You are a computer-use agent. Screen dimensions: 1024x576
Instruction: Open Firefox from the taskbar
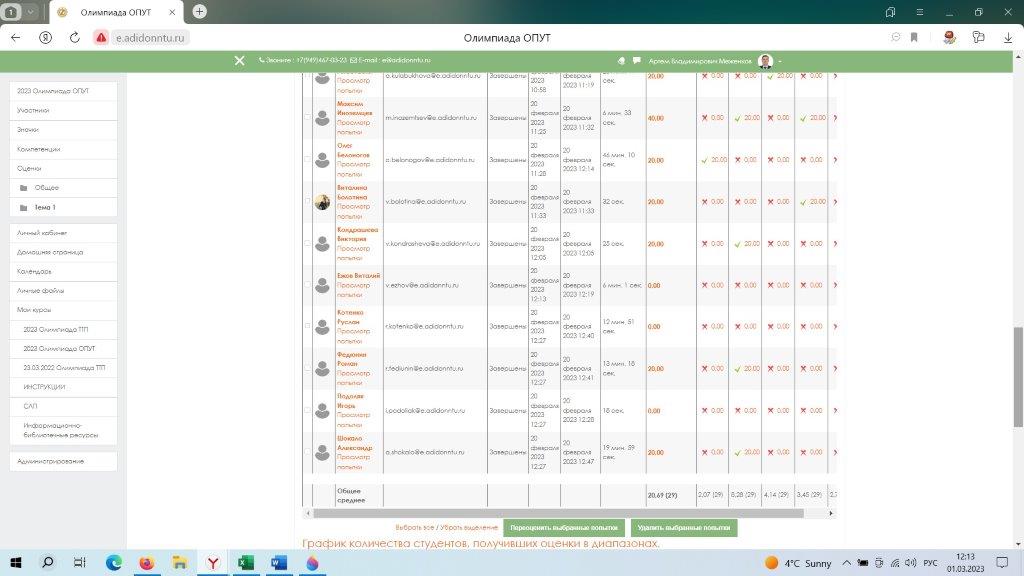point(147,563)
